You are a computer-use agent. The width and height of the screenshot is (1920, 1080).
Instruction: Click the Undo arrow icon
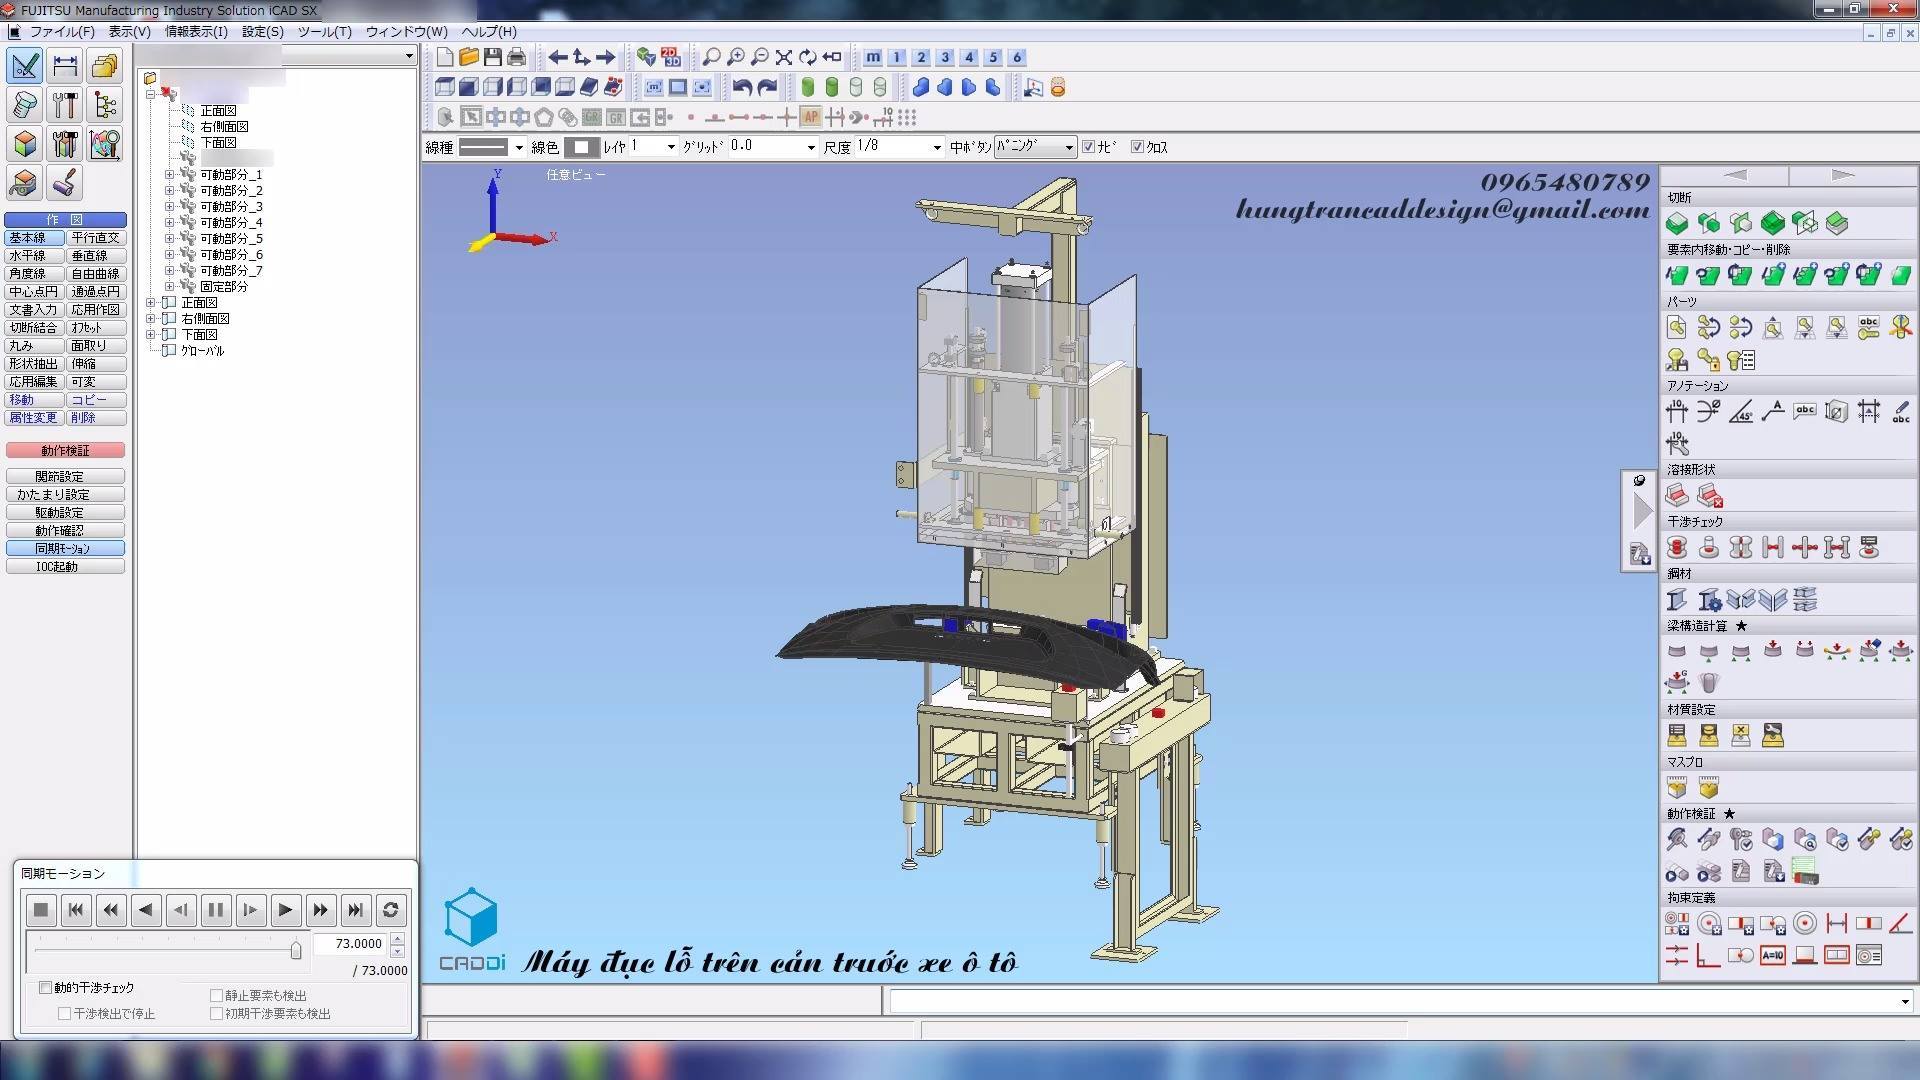742,88
